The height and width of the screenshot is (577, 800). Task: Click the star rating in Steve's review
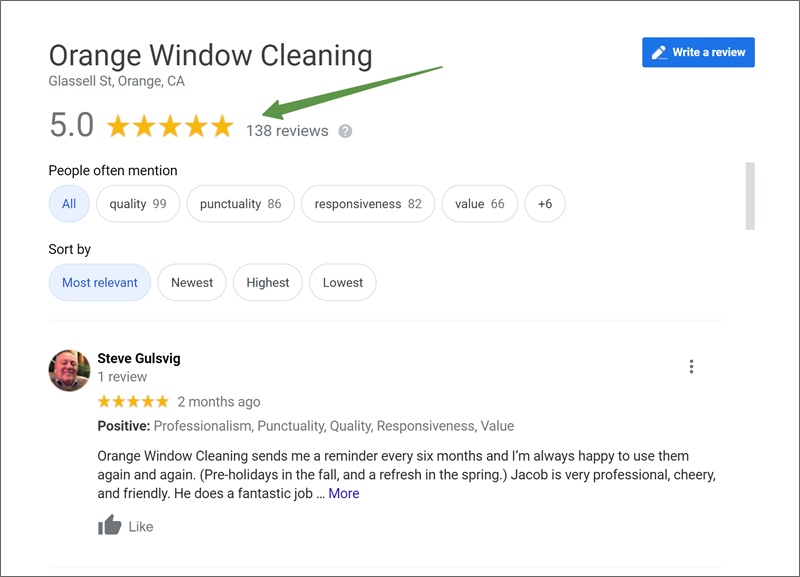pos(133,402)
